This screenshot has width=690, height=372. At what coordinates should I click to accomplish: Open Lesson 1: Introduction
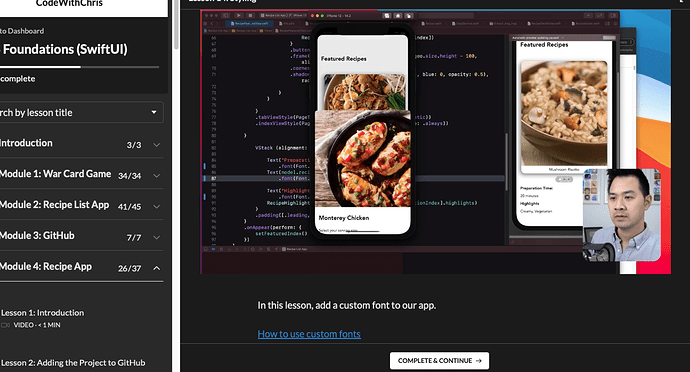[x=42, y=313]
